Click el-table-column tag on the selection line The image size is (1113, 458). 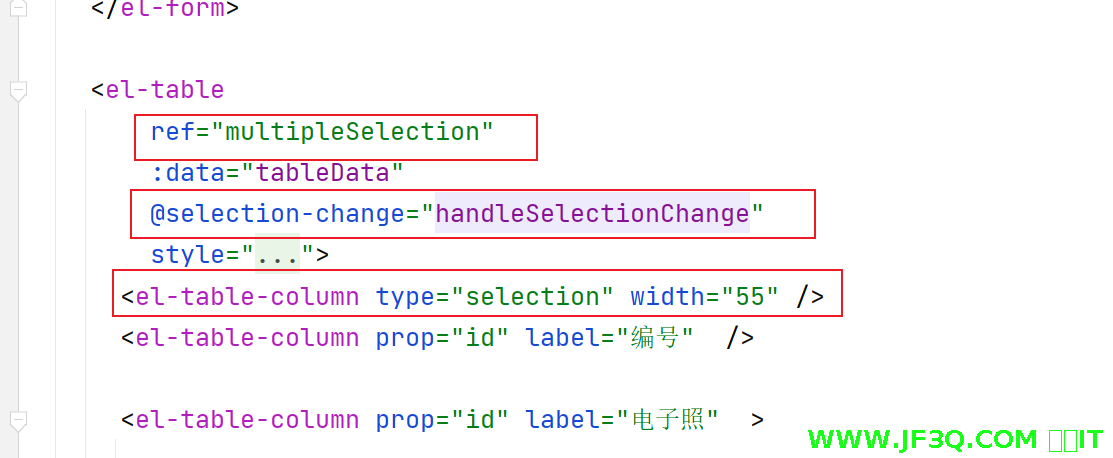pyautogui.click(x=246, y=297)
